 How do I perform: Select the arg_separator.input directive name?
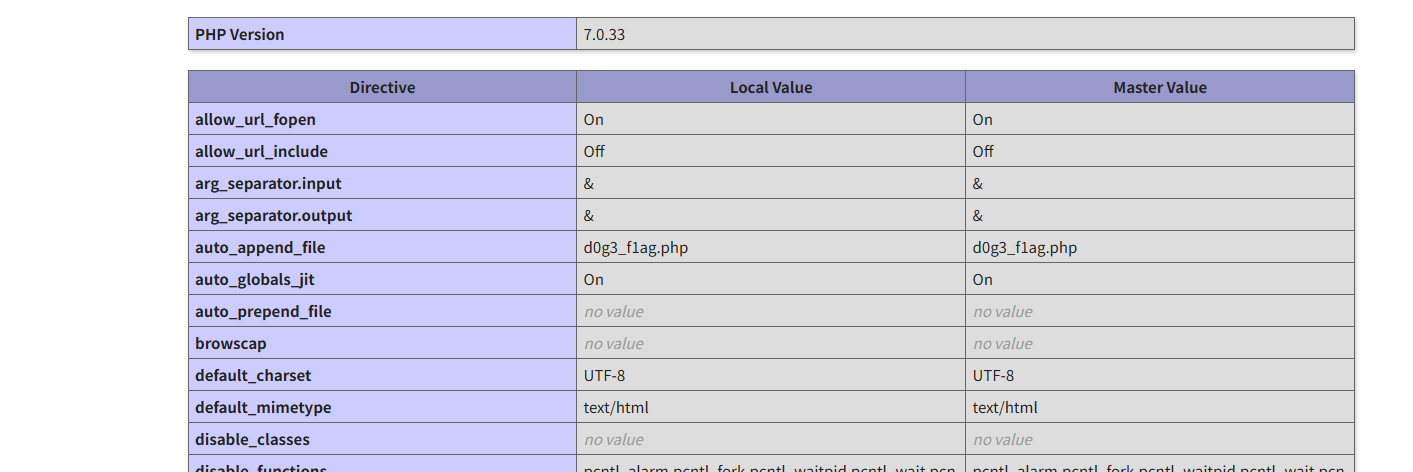(268, 183)
